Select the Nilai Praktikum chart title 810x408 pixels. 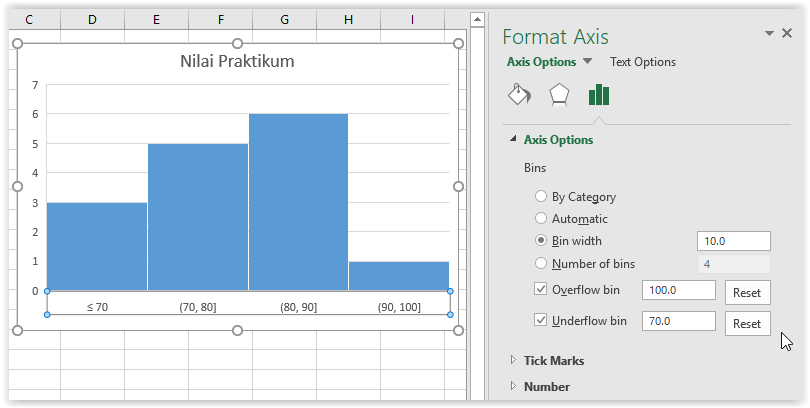click(x=237, y=61)
